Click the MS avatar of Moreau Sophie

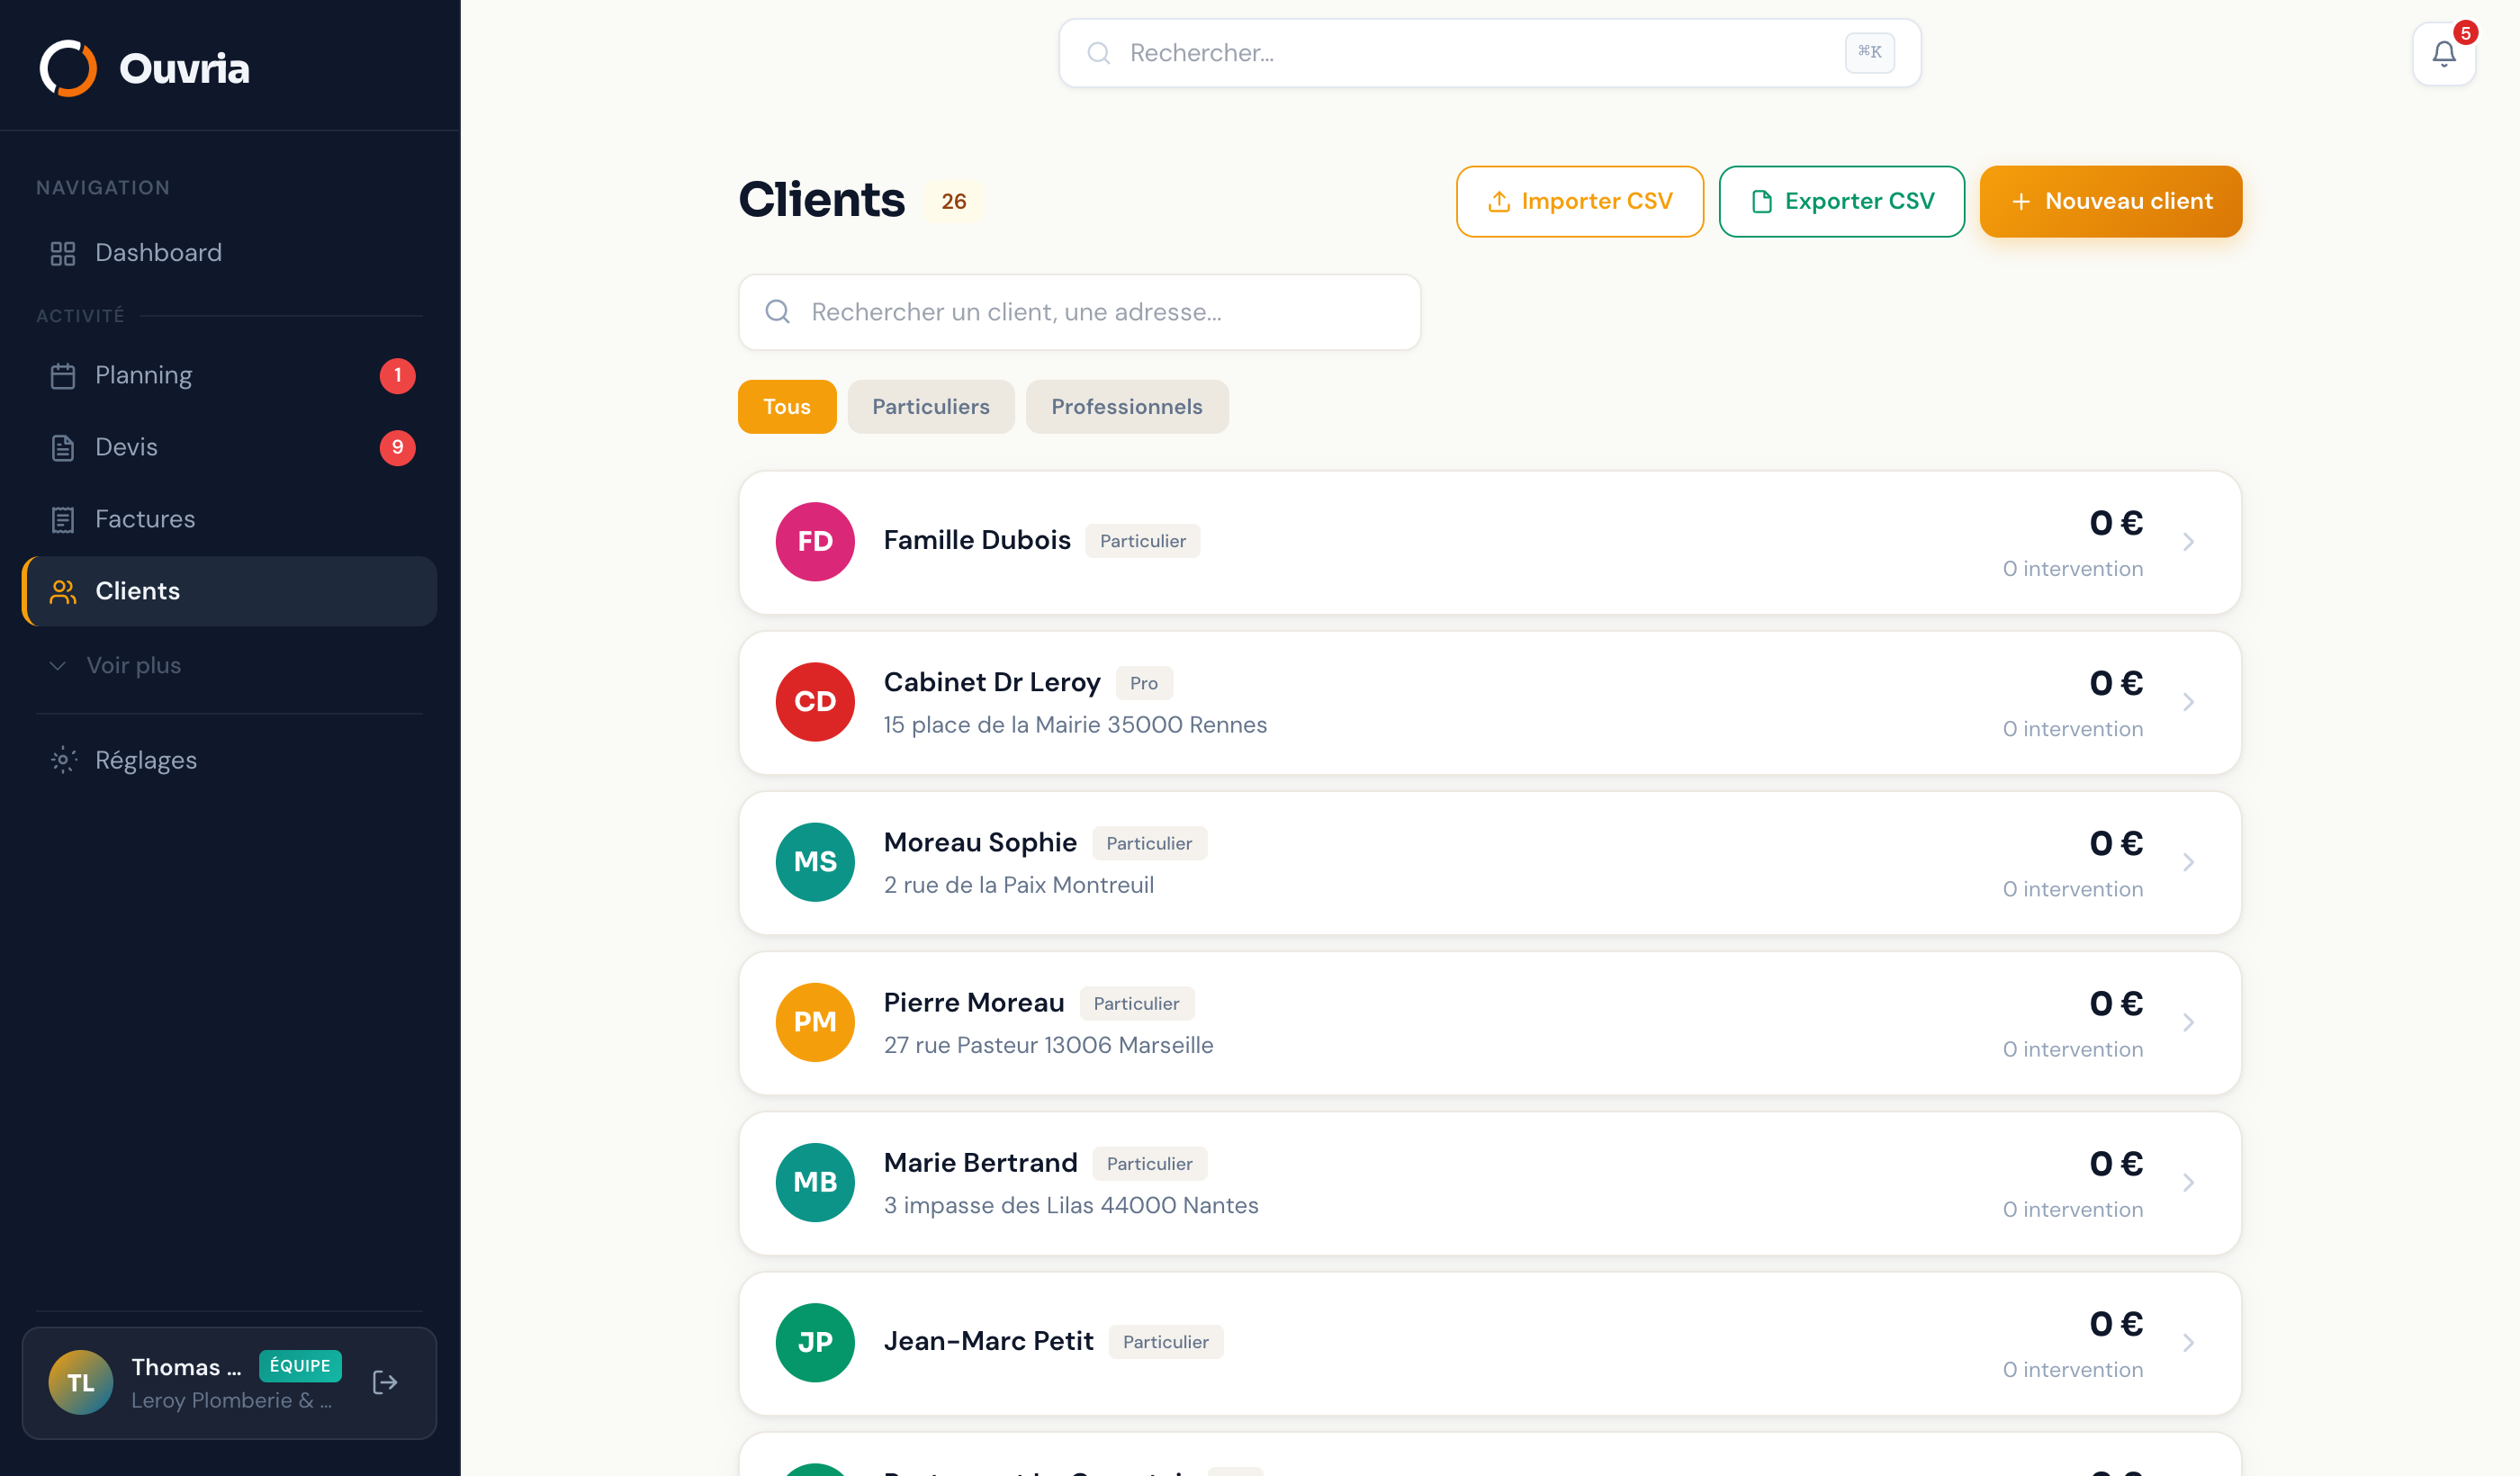815,862
